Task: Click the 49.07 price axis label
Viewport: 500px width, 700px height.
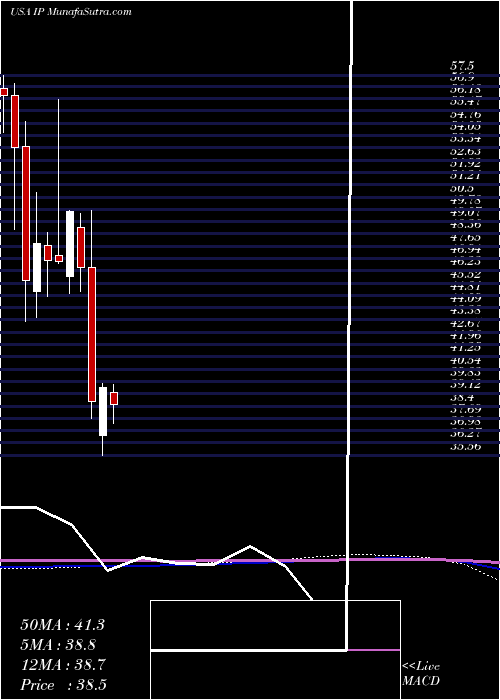Action: tap(465, 213)
